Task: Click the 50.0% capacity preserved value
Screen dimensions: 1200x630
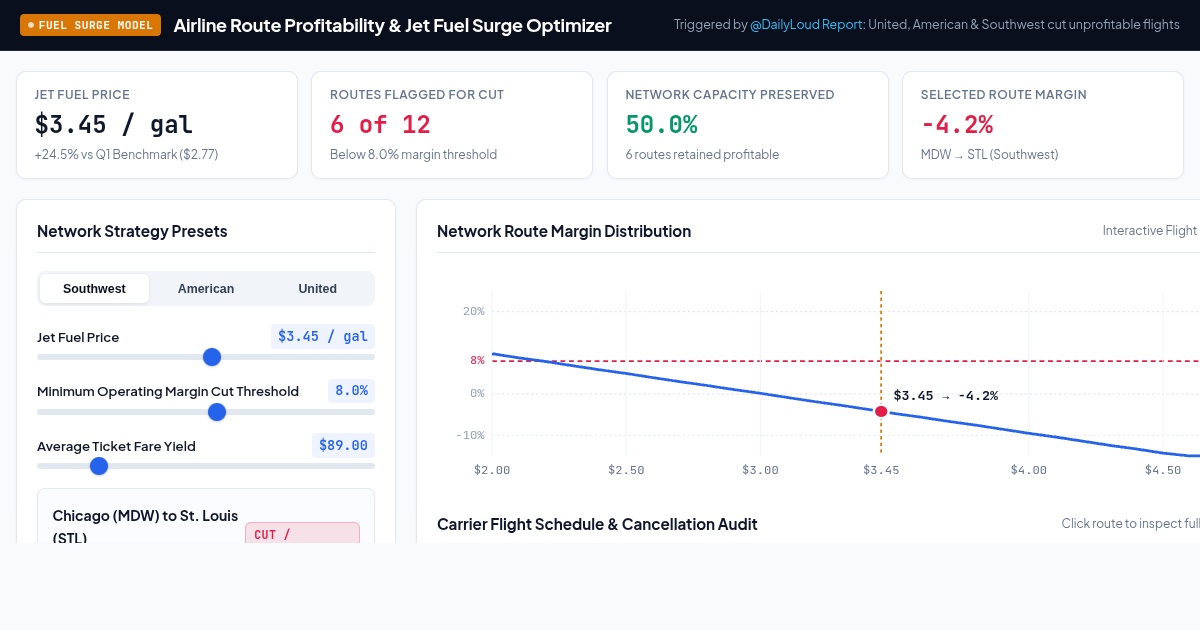Action: [662, 125]
